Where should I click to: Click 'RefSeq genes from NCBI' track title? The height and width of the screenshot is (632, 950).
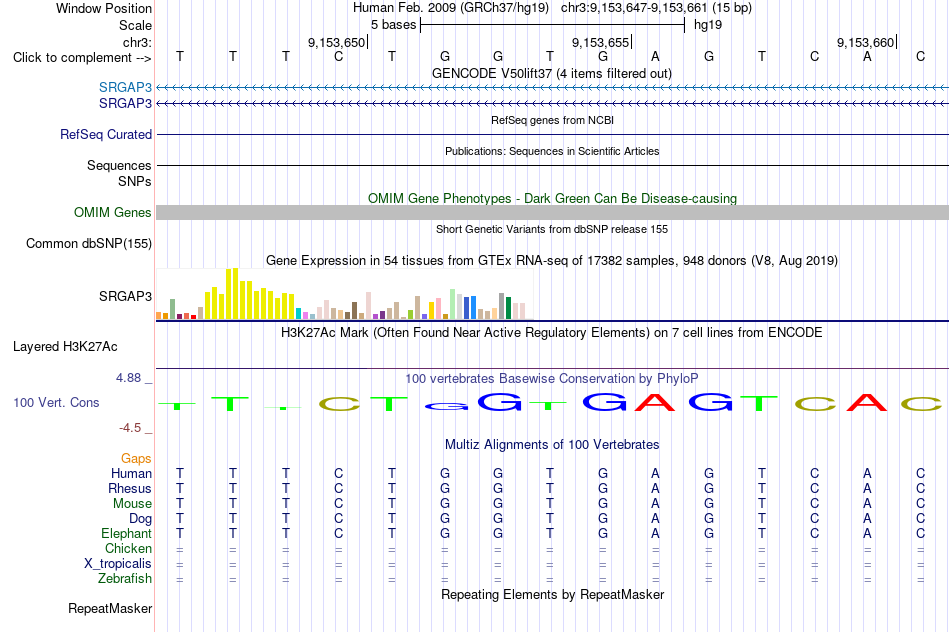click(553, 120)
